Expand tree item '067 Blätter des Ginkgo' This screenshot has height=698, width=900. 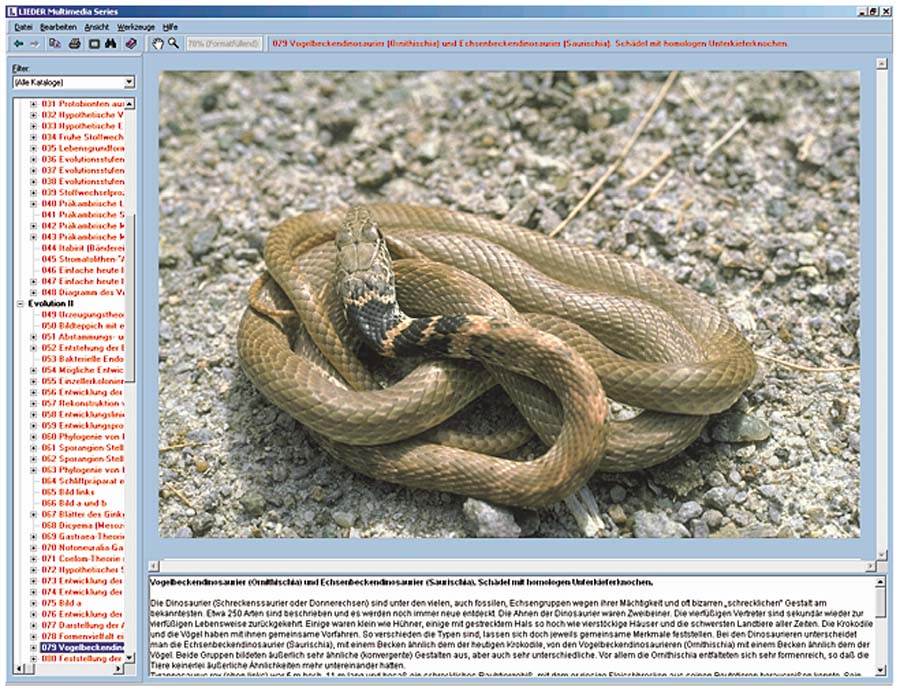point(33,514)
